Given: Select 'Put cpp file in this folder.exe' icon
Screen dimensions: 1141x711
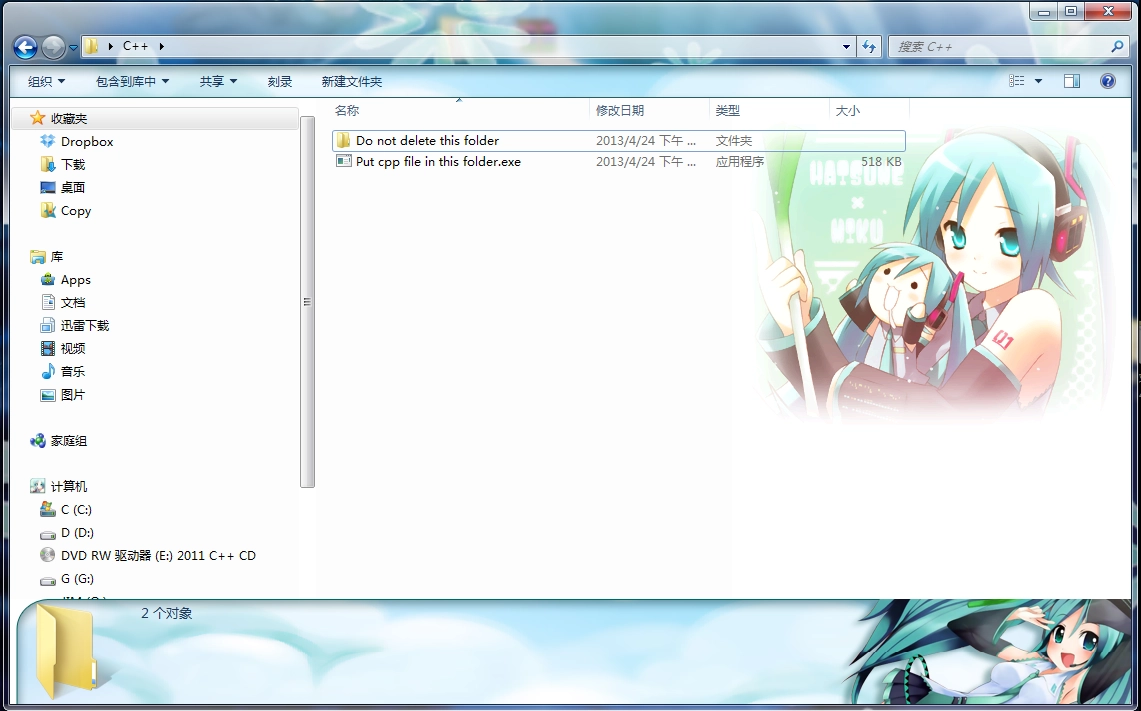Looking at the screenshot, I should (343, 162).
